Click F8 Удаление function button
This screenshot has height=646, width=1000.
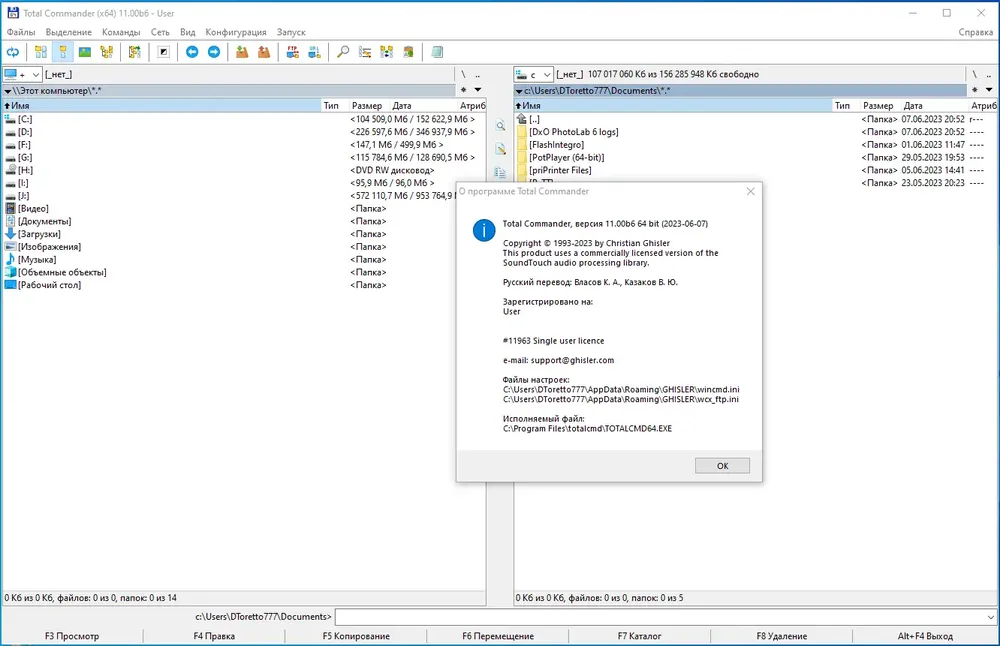coord(782,636)
